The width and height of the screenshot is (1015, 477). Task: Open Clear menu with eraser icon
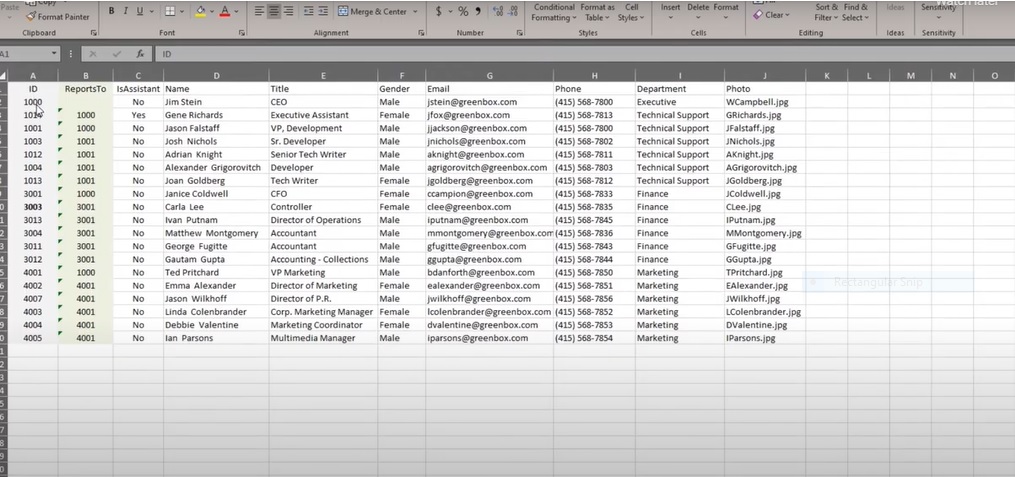771,15
